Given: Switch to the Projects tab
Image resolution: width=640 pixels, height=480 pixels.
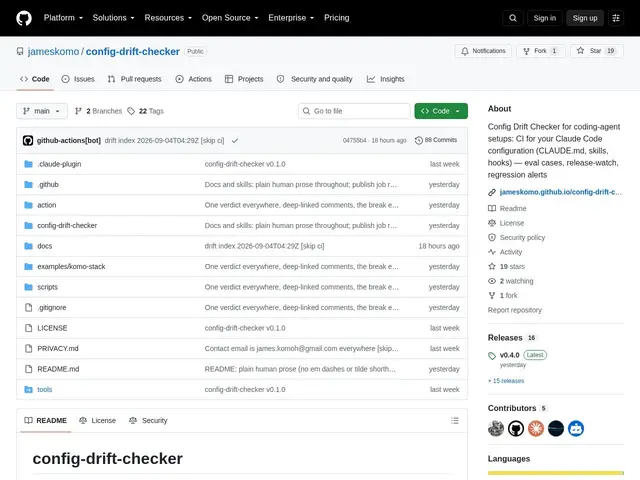Looking at the screenshot, I should [244, 79].
